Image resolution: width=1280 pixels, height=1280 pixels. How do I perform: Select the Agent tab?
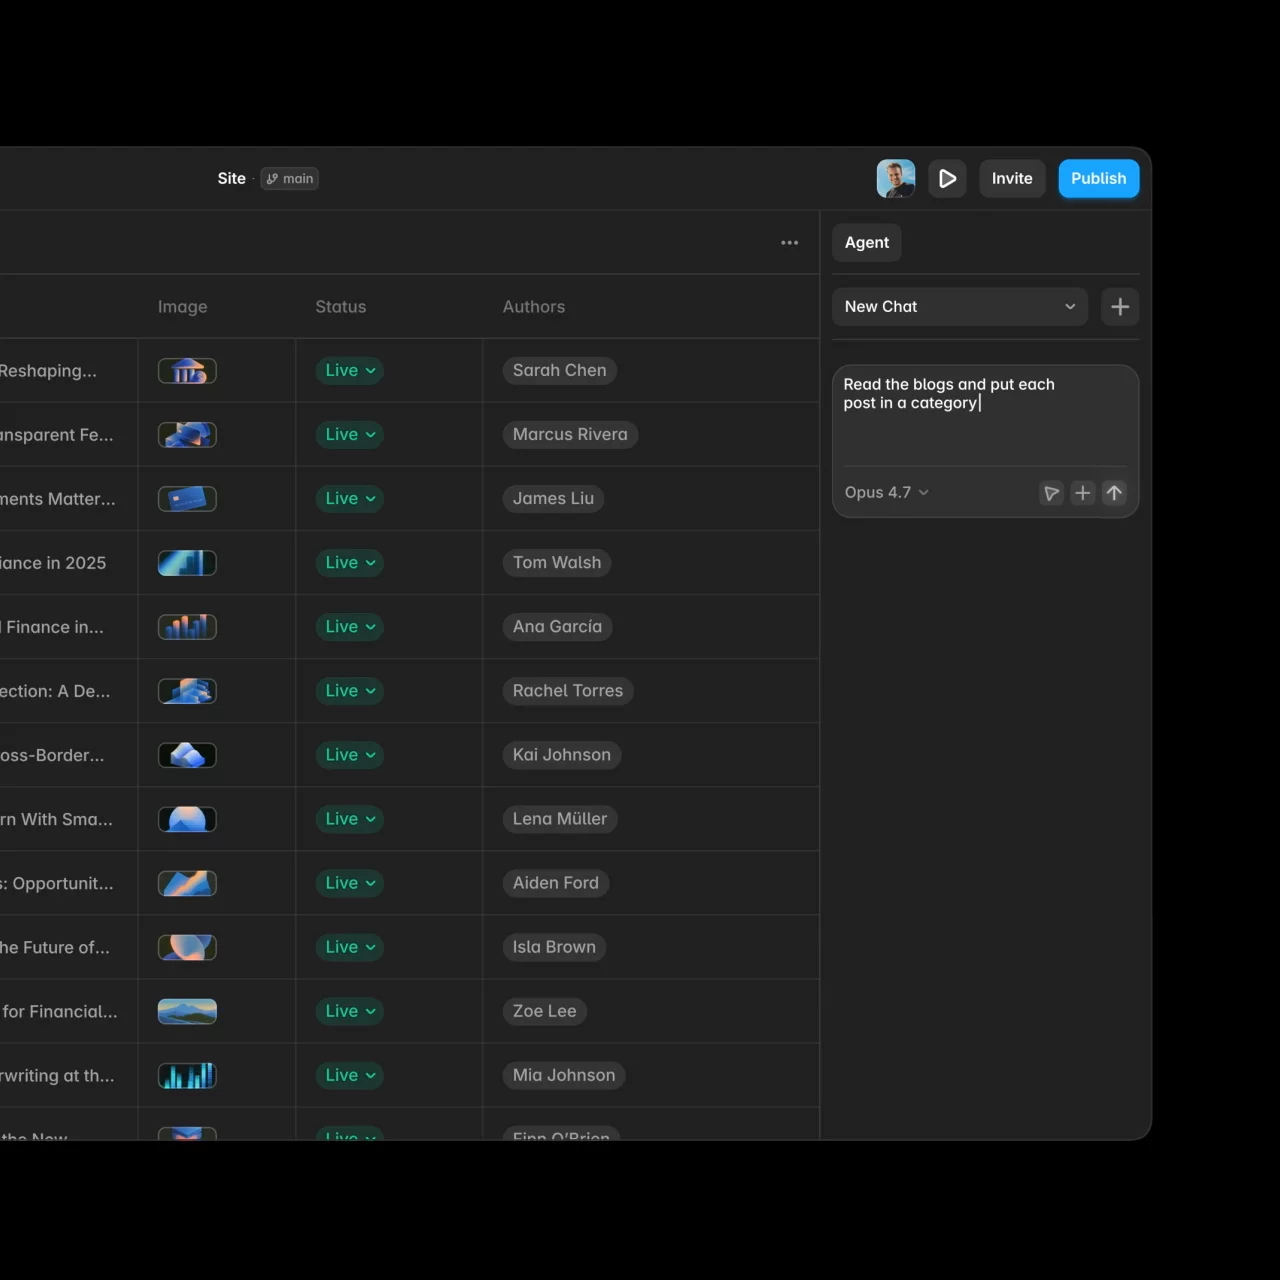coord(867,243)
